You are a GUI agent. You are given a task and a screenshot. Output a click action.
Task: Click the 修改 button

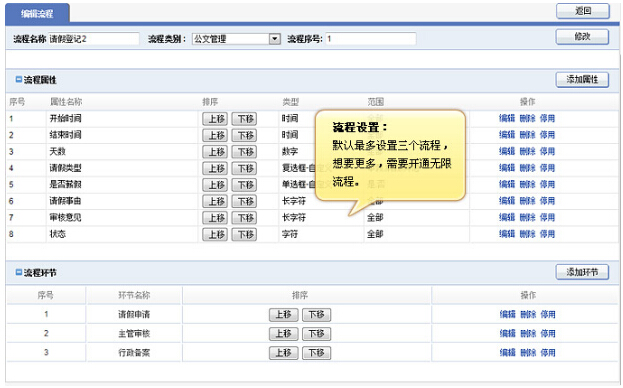pos(582,37)
